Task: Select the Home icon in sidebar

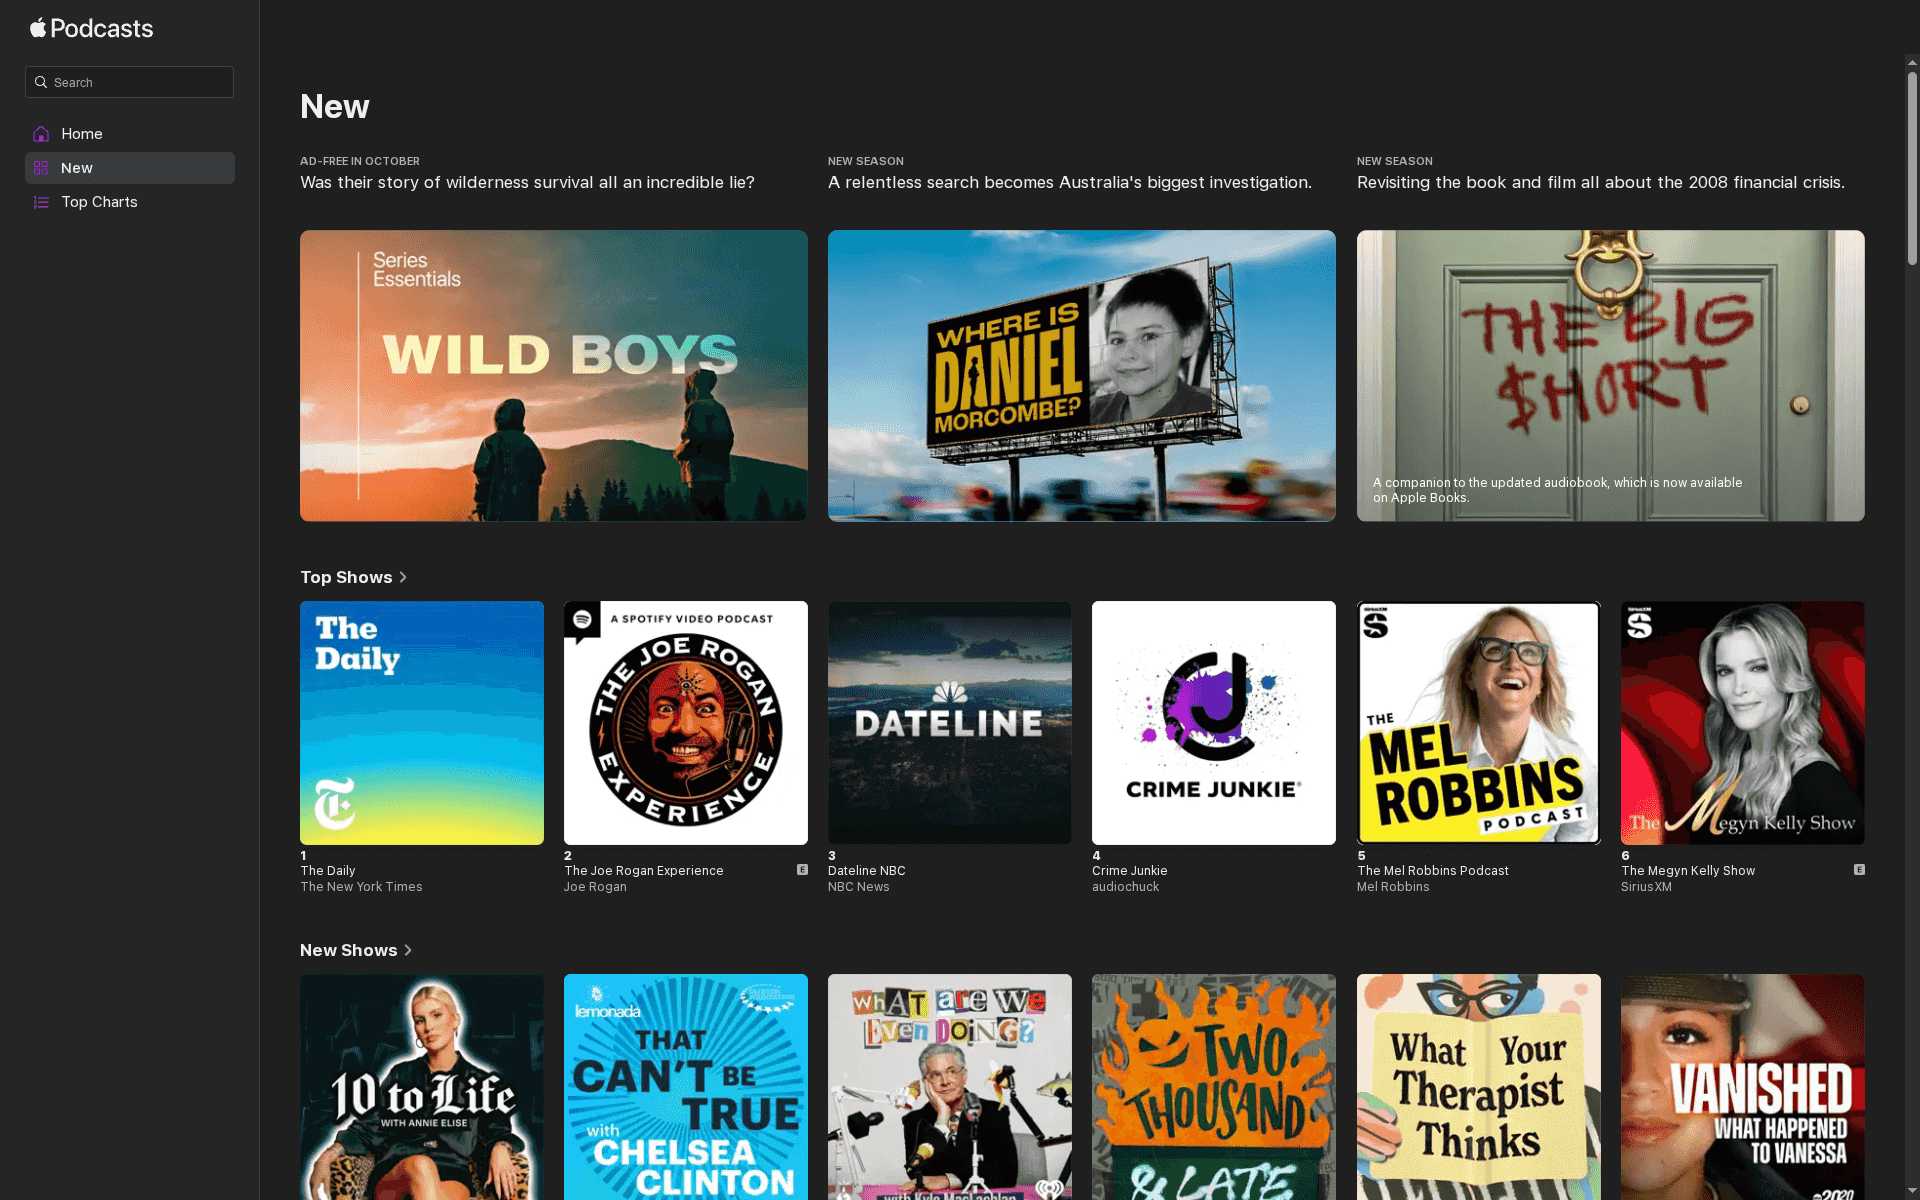Action: (41, 133)
